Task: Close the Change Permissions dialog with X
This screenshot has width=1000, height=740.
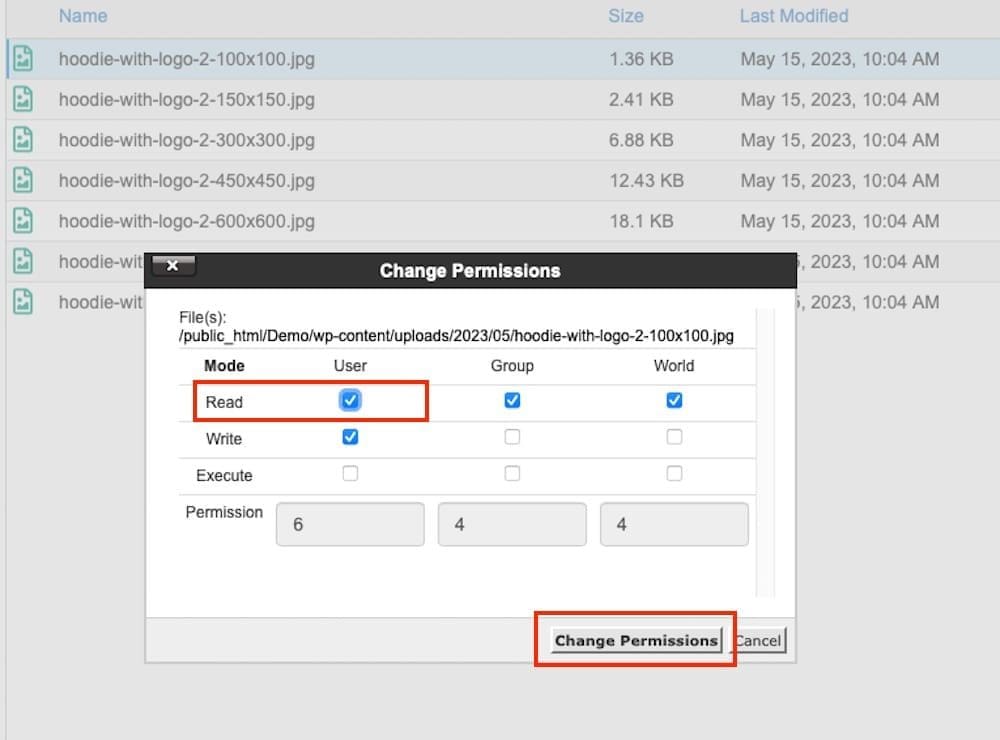Action: [x=173, y=266]
